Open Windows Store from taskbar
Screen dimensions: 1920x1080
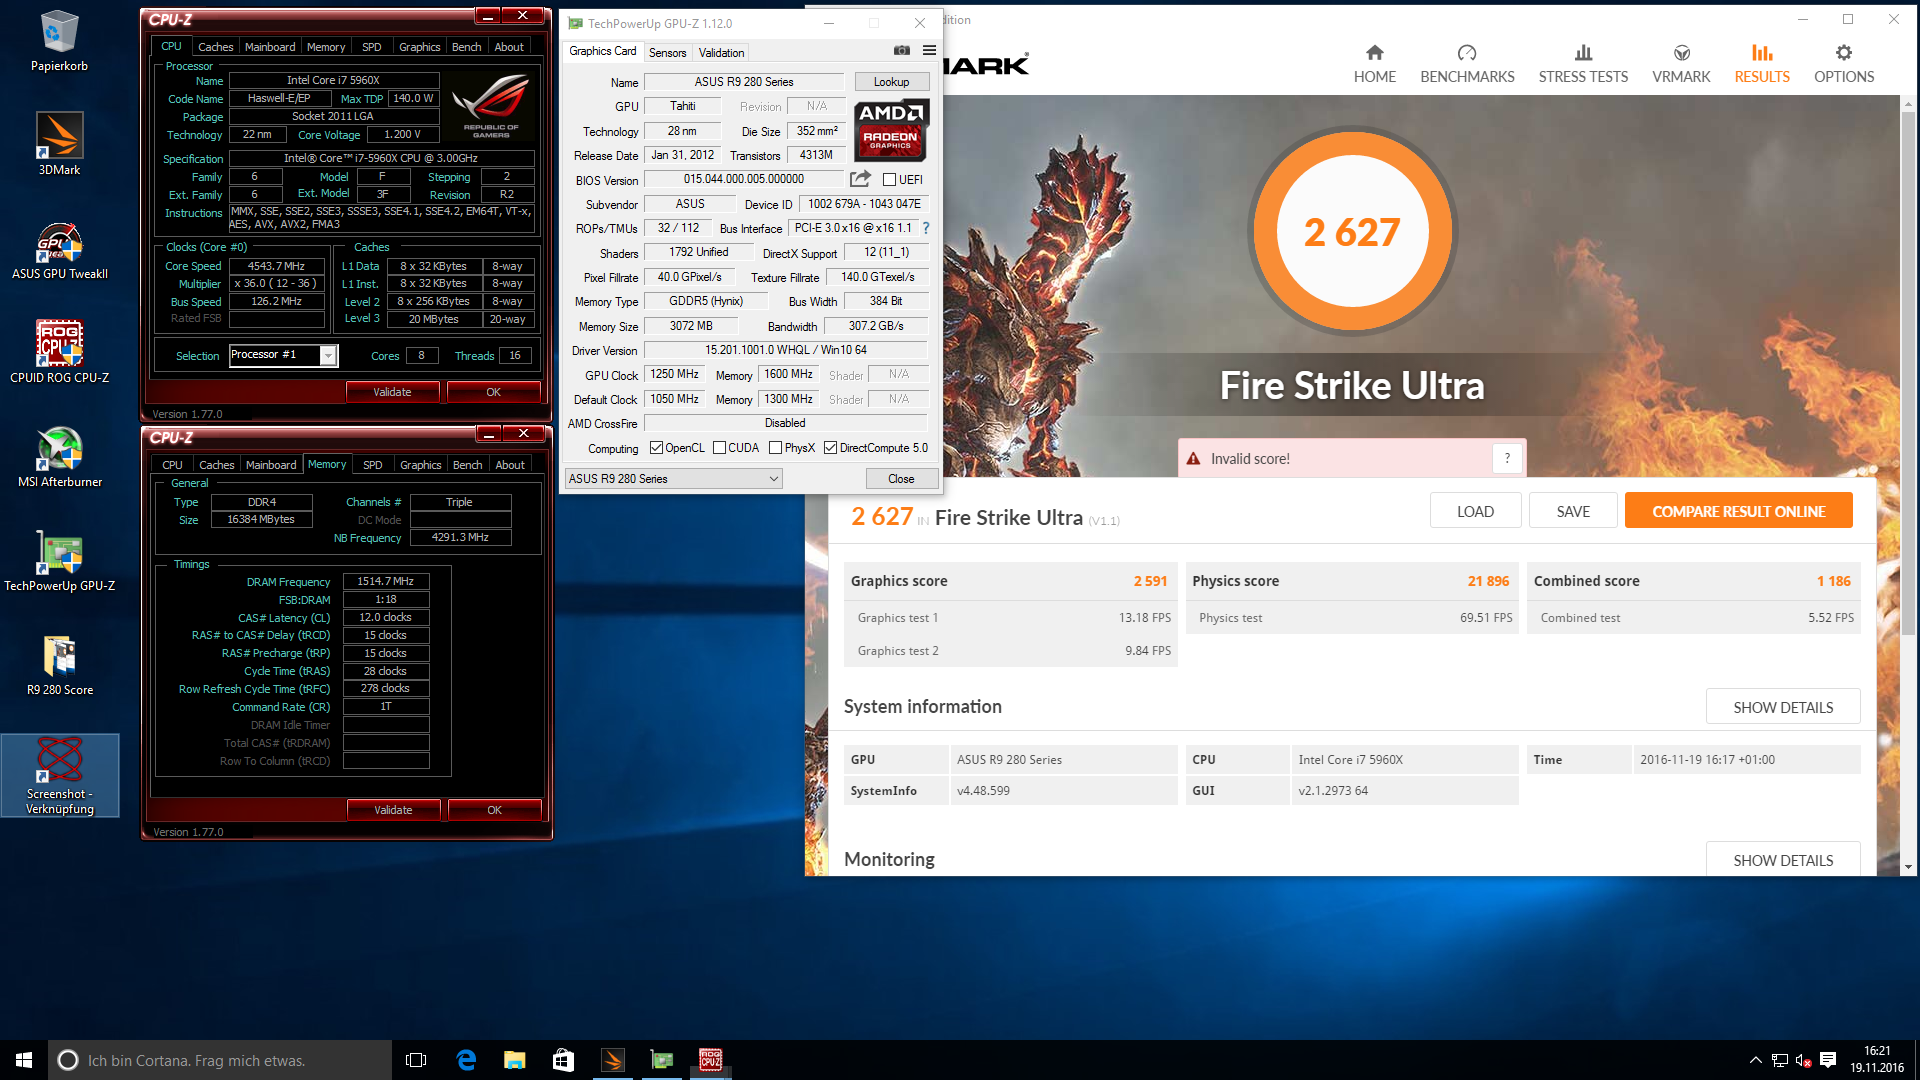tap(563, 1060)
